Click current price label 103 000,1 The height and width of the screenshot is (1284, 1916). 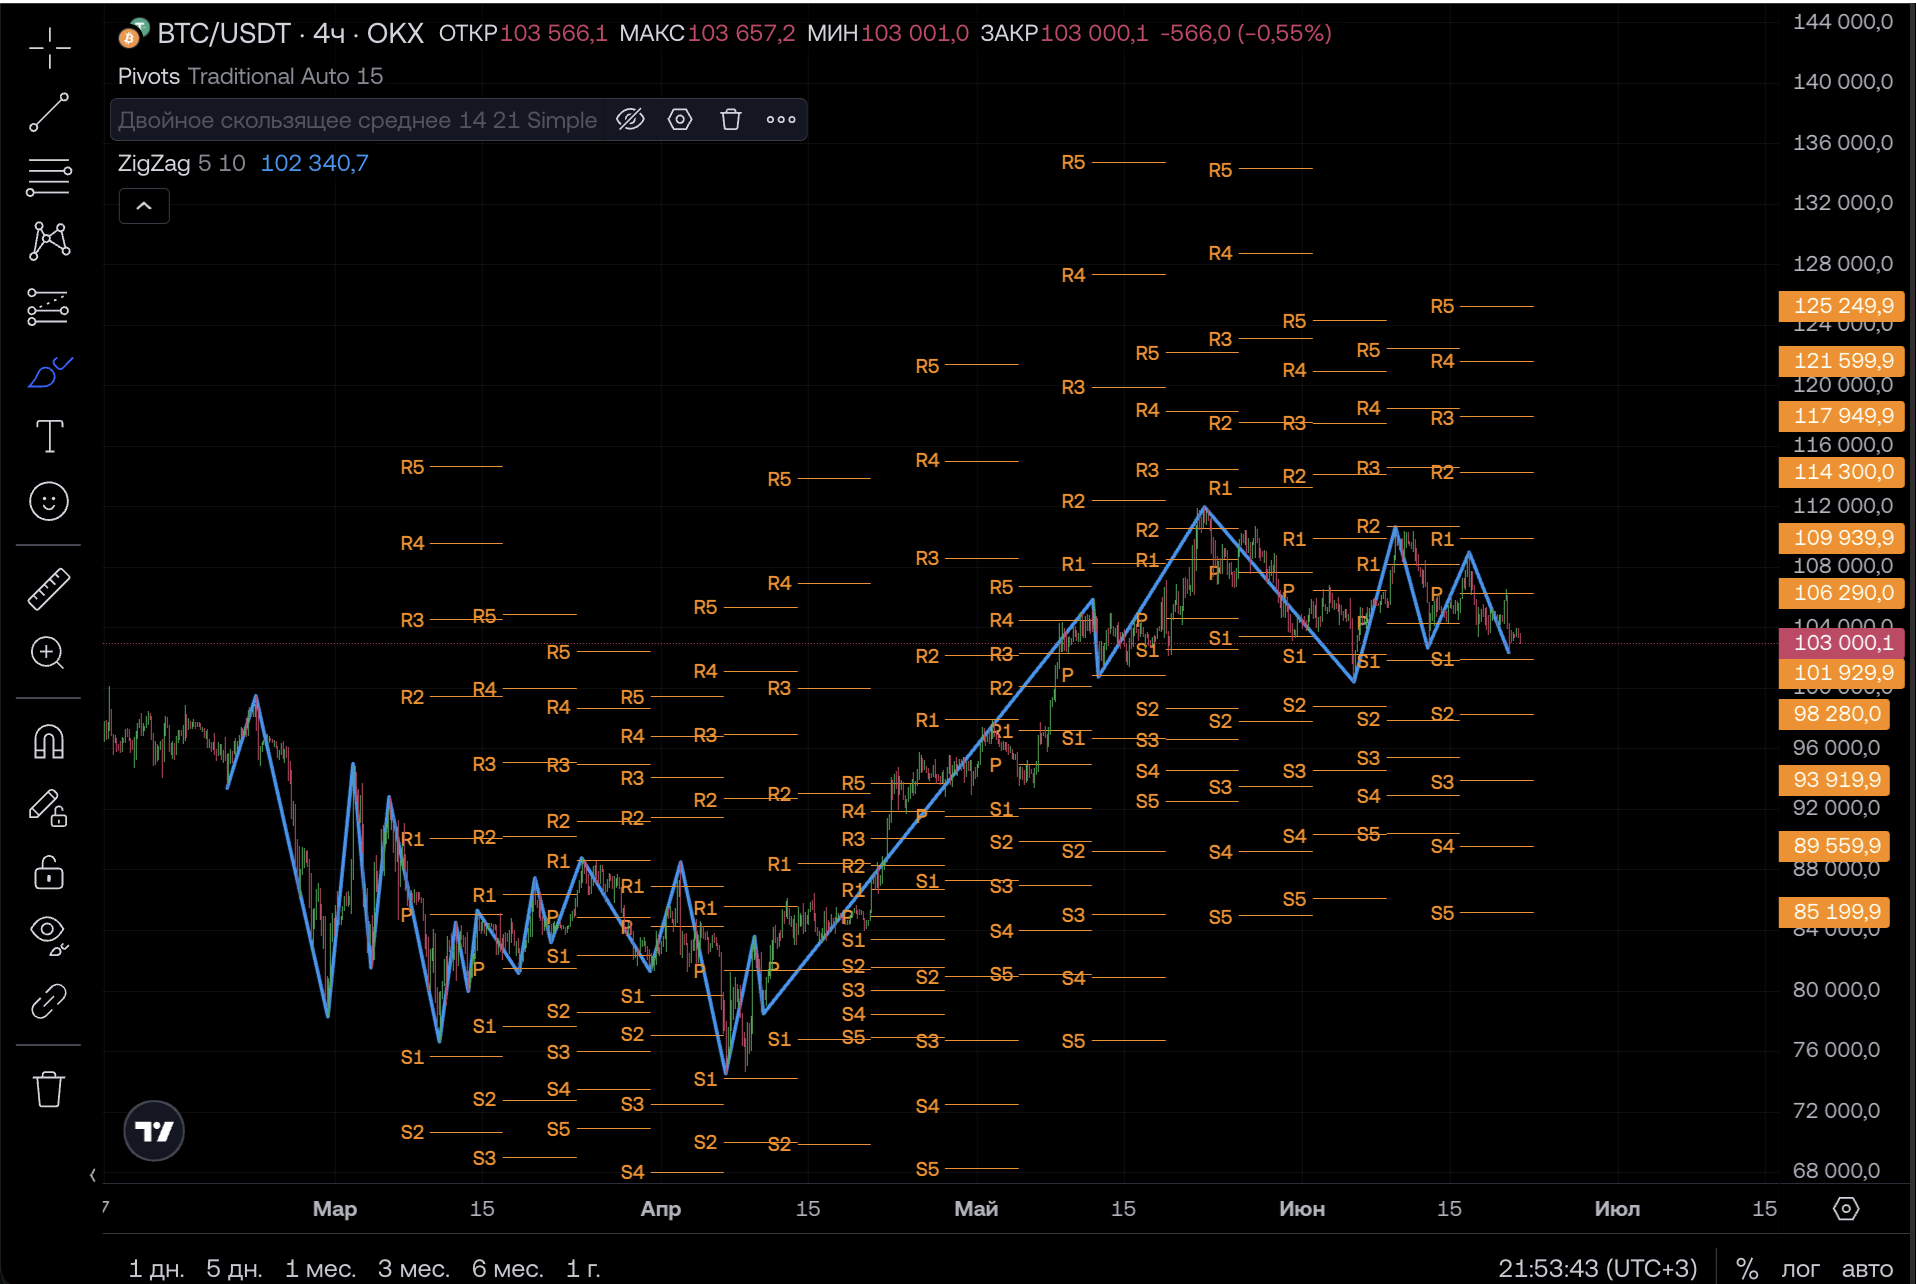pos(1842,642)
